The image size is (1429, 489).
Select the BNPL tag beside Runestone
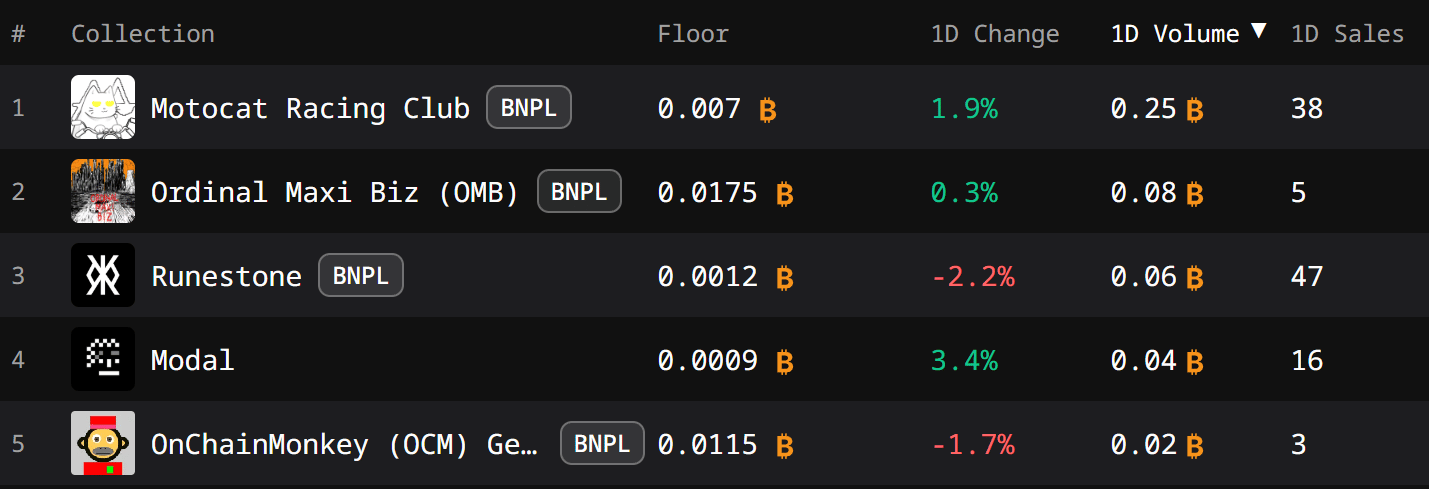361,276
